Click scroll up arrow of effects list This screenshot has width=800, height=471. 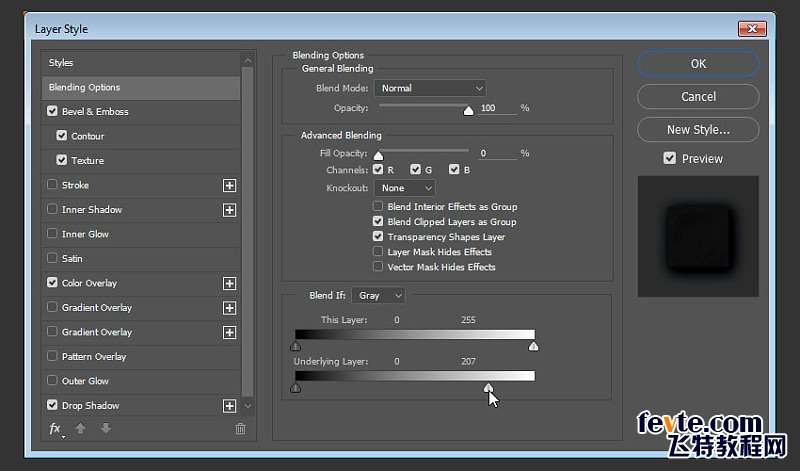tap(247, 60)
